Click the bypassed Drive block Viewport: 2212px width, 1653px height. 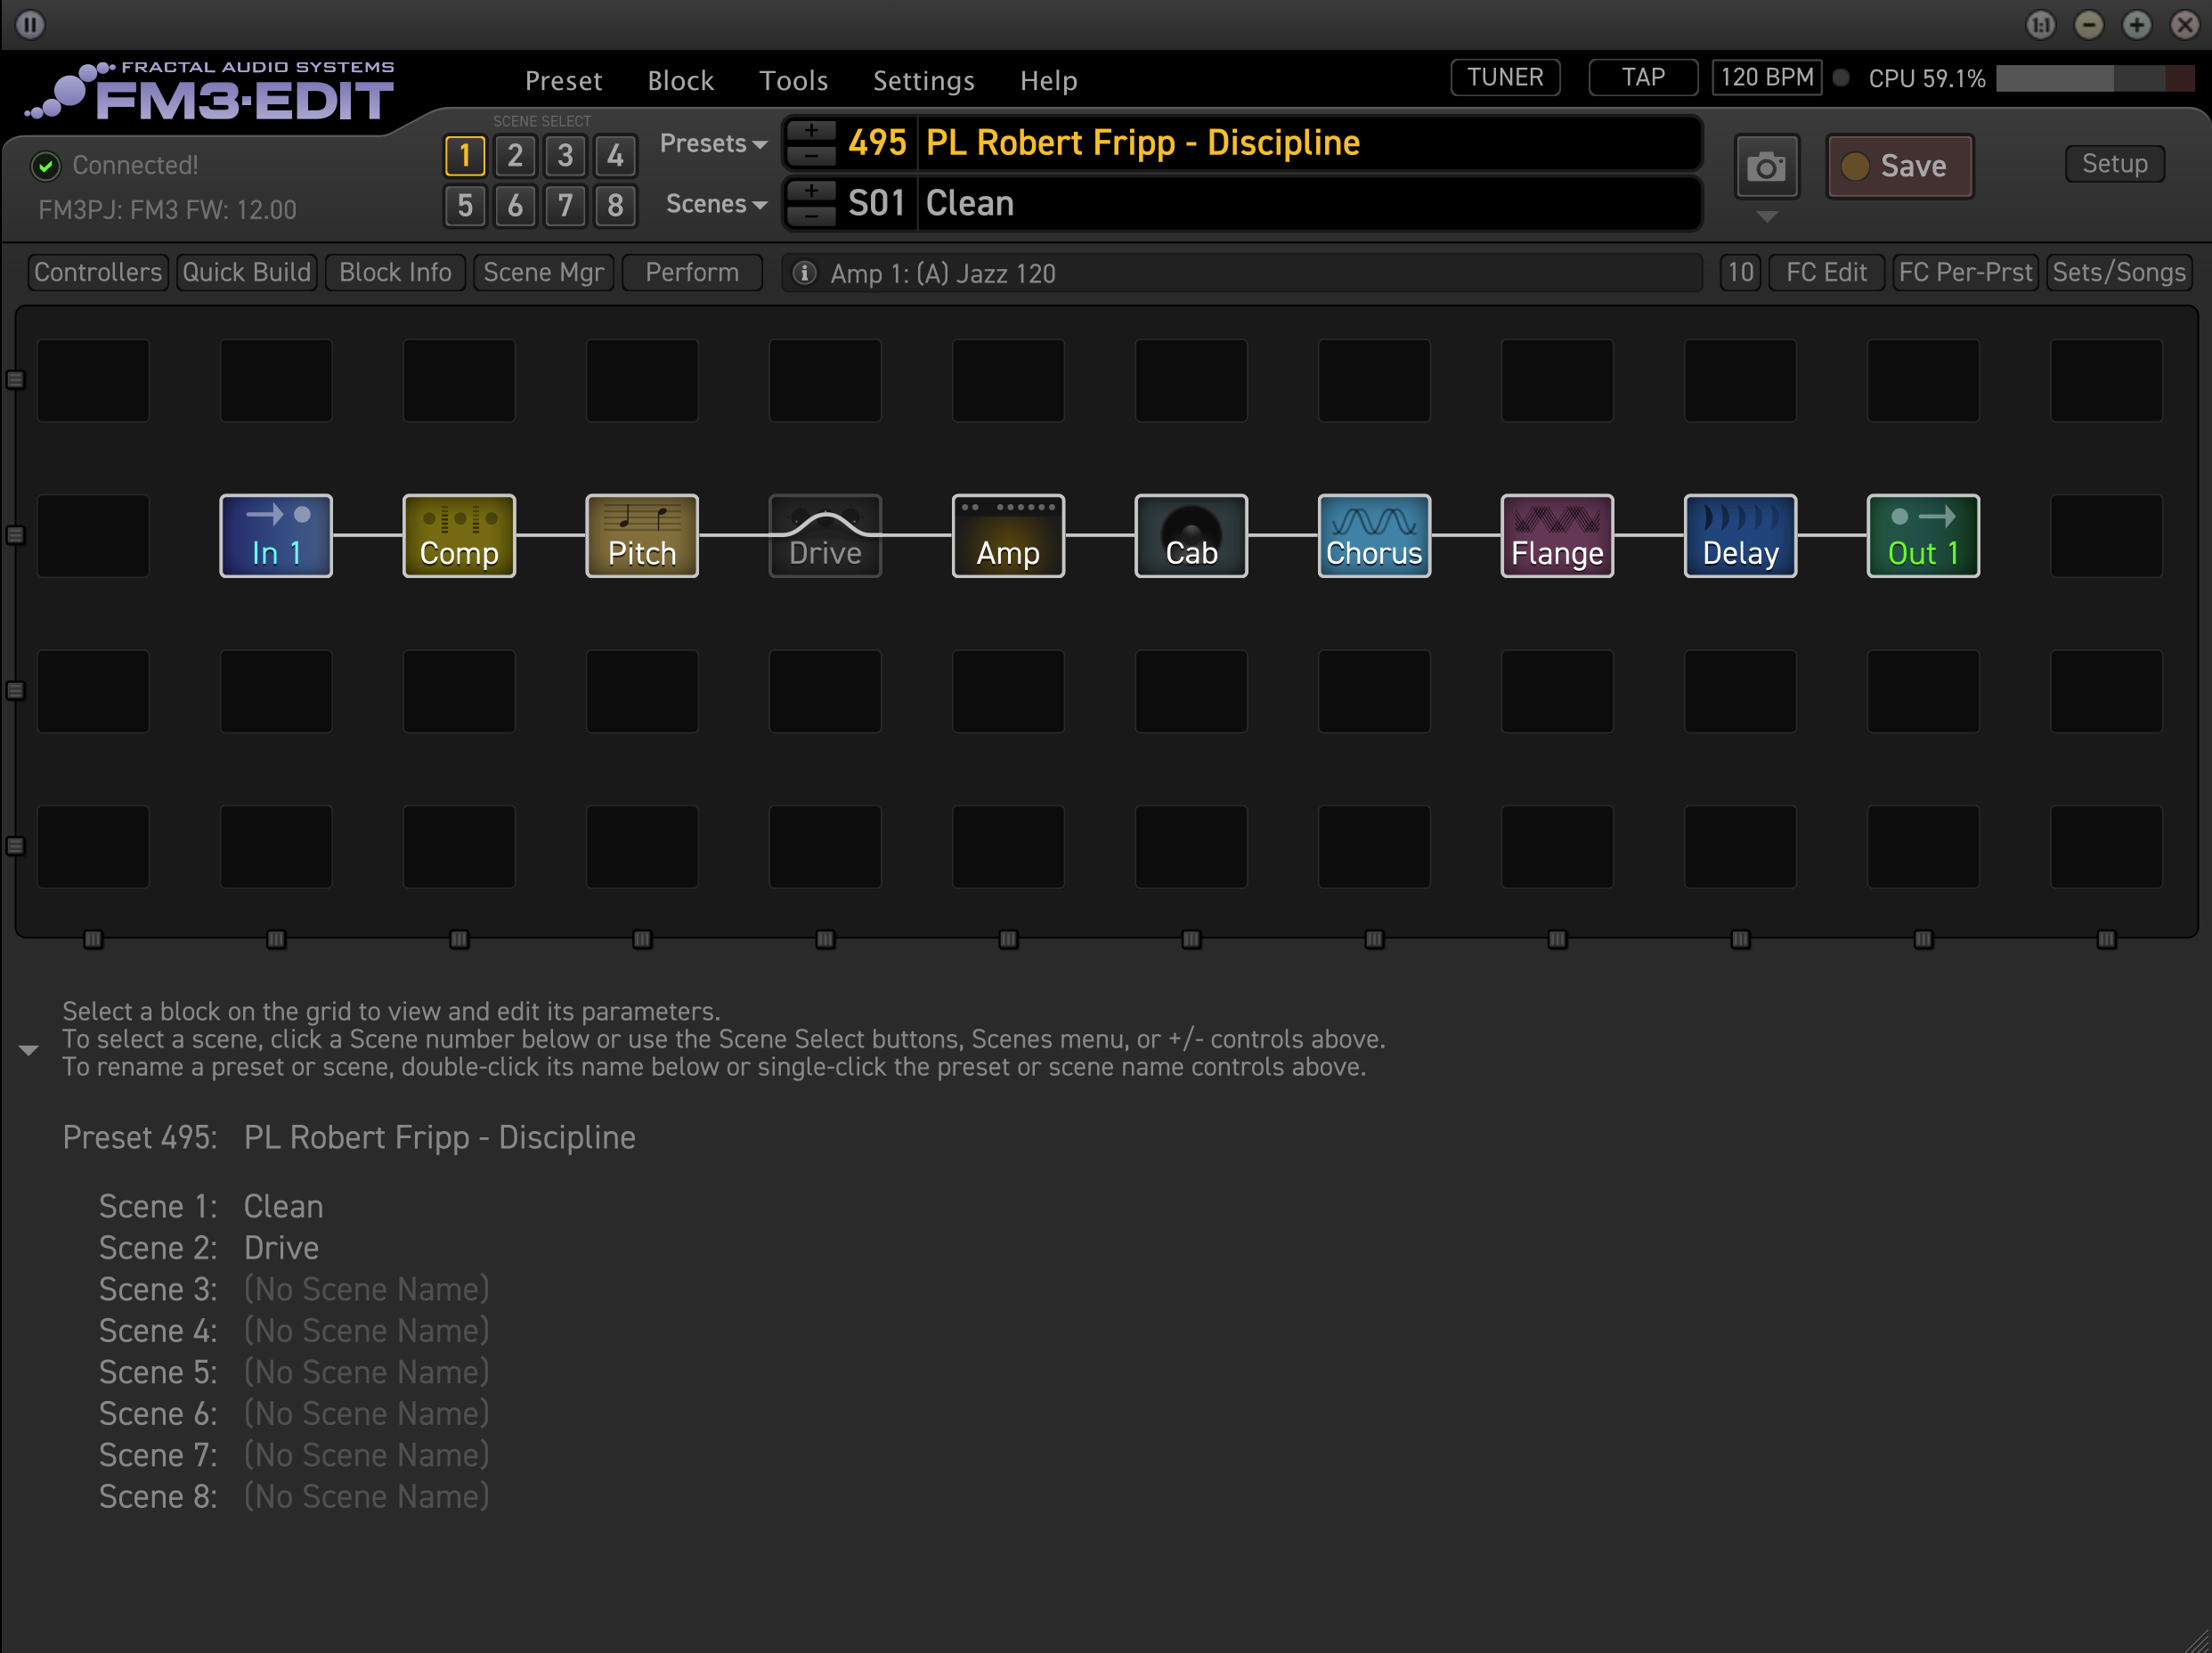824,535
